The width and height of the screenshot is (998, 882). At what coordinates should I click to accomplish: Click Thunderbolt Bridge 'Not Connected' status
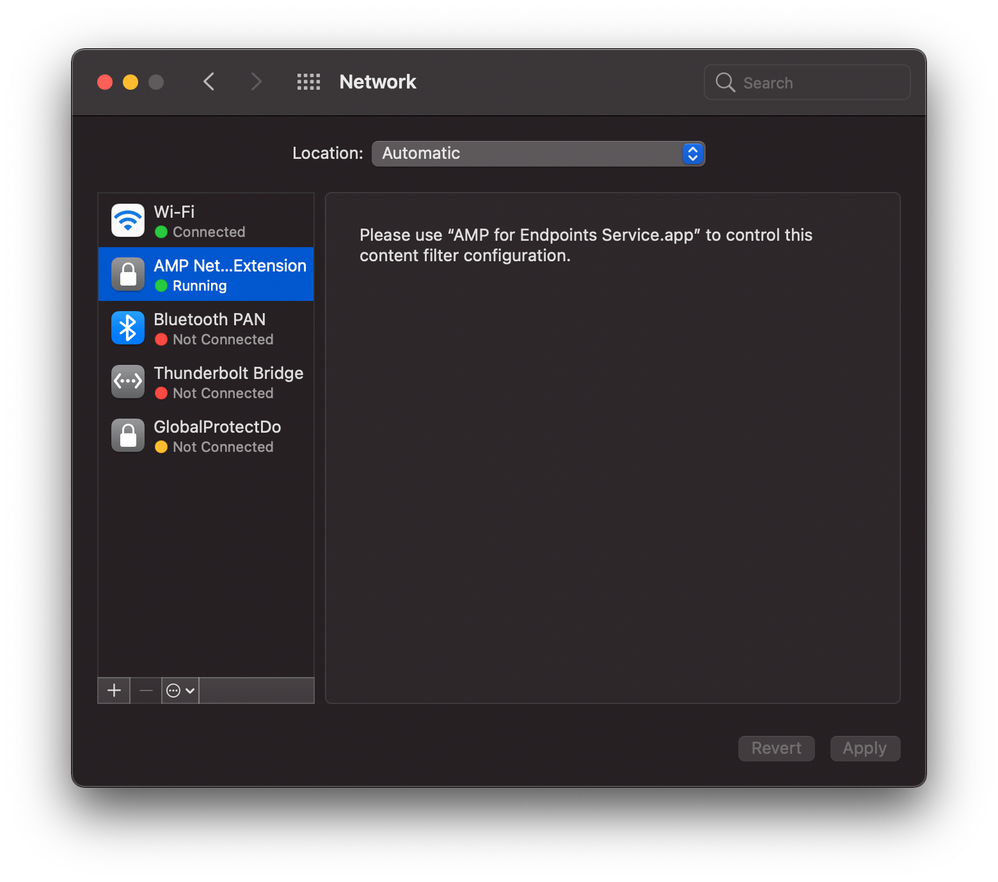pos(223,393)
